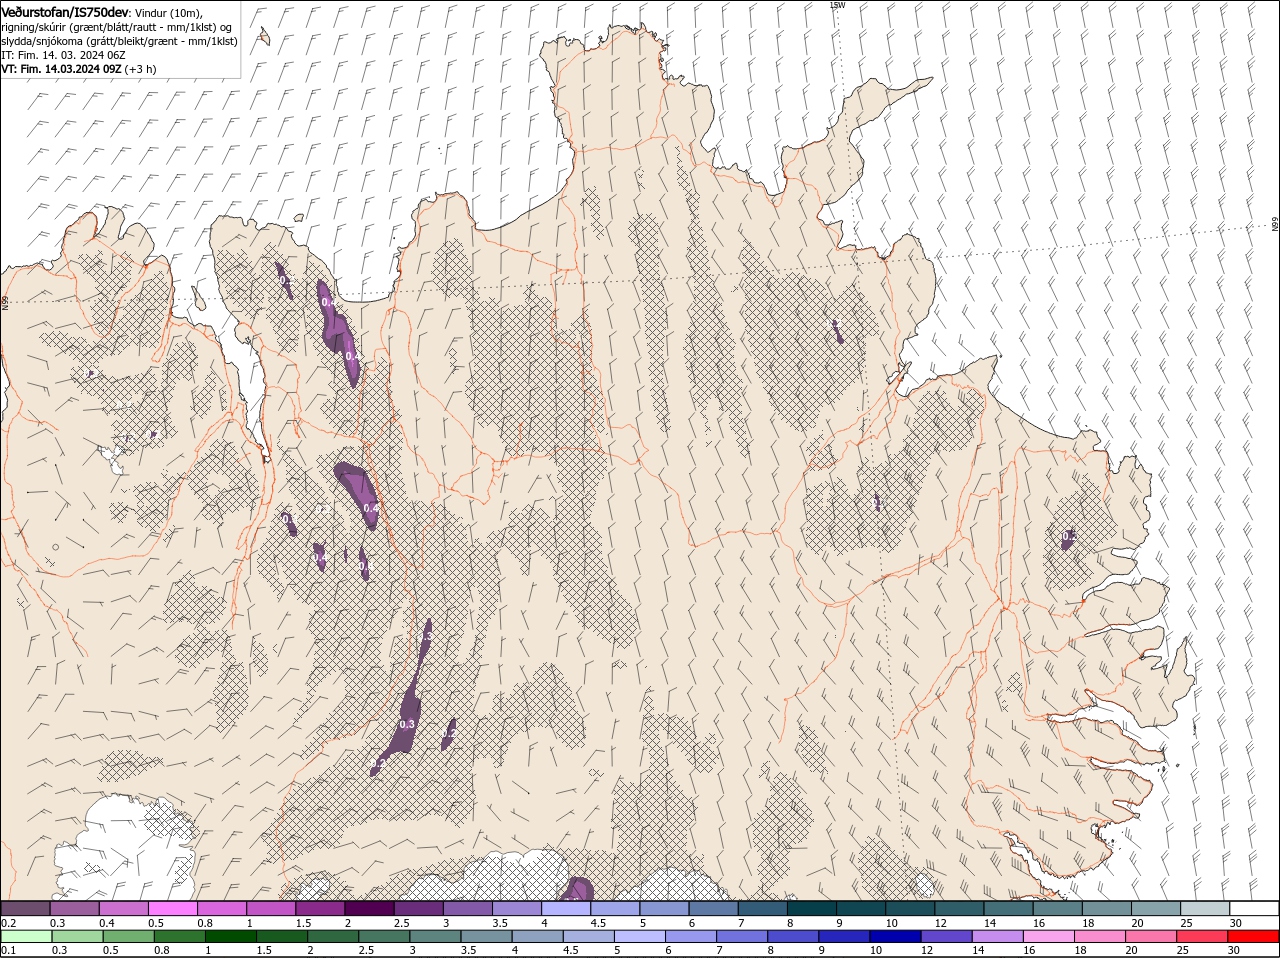Select the light periwinkle 4 swatch in upper scale
Viewport: 1280px width, 958px height.
(x=566, y=908)
